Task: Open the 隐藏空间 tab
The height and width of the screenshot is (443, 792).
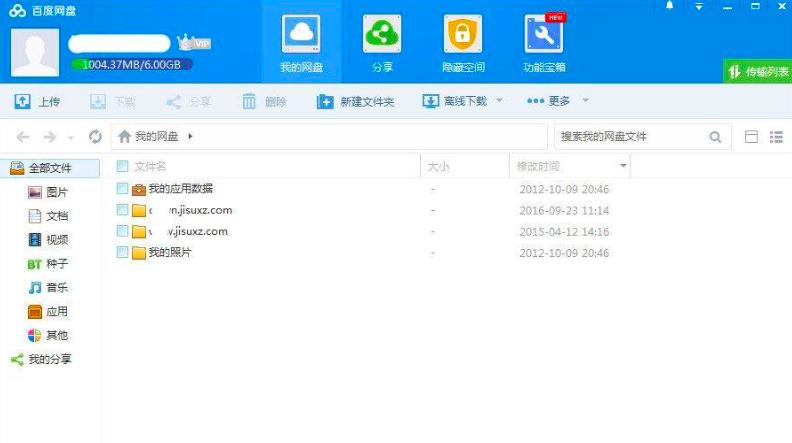Action: pos(463,42)
